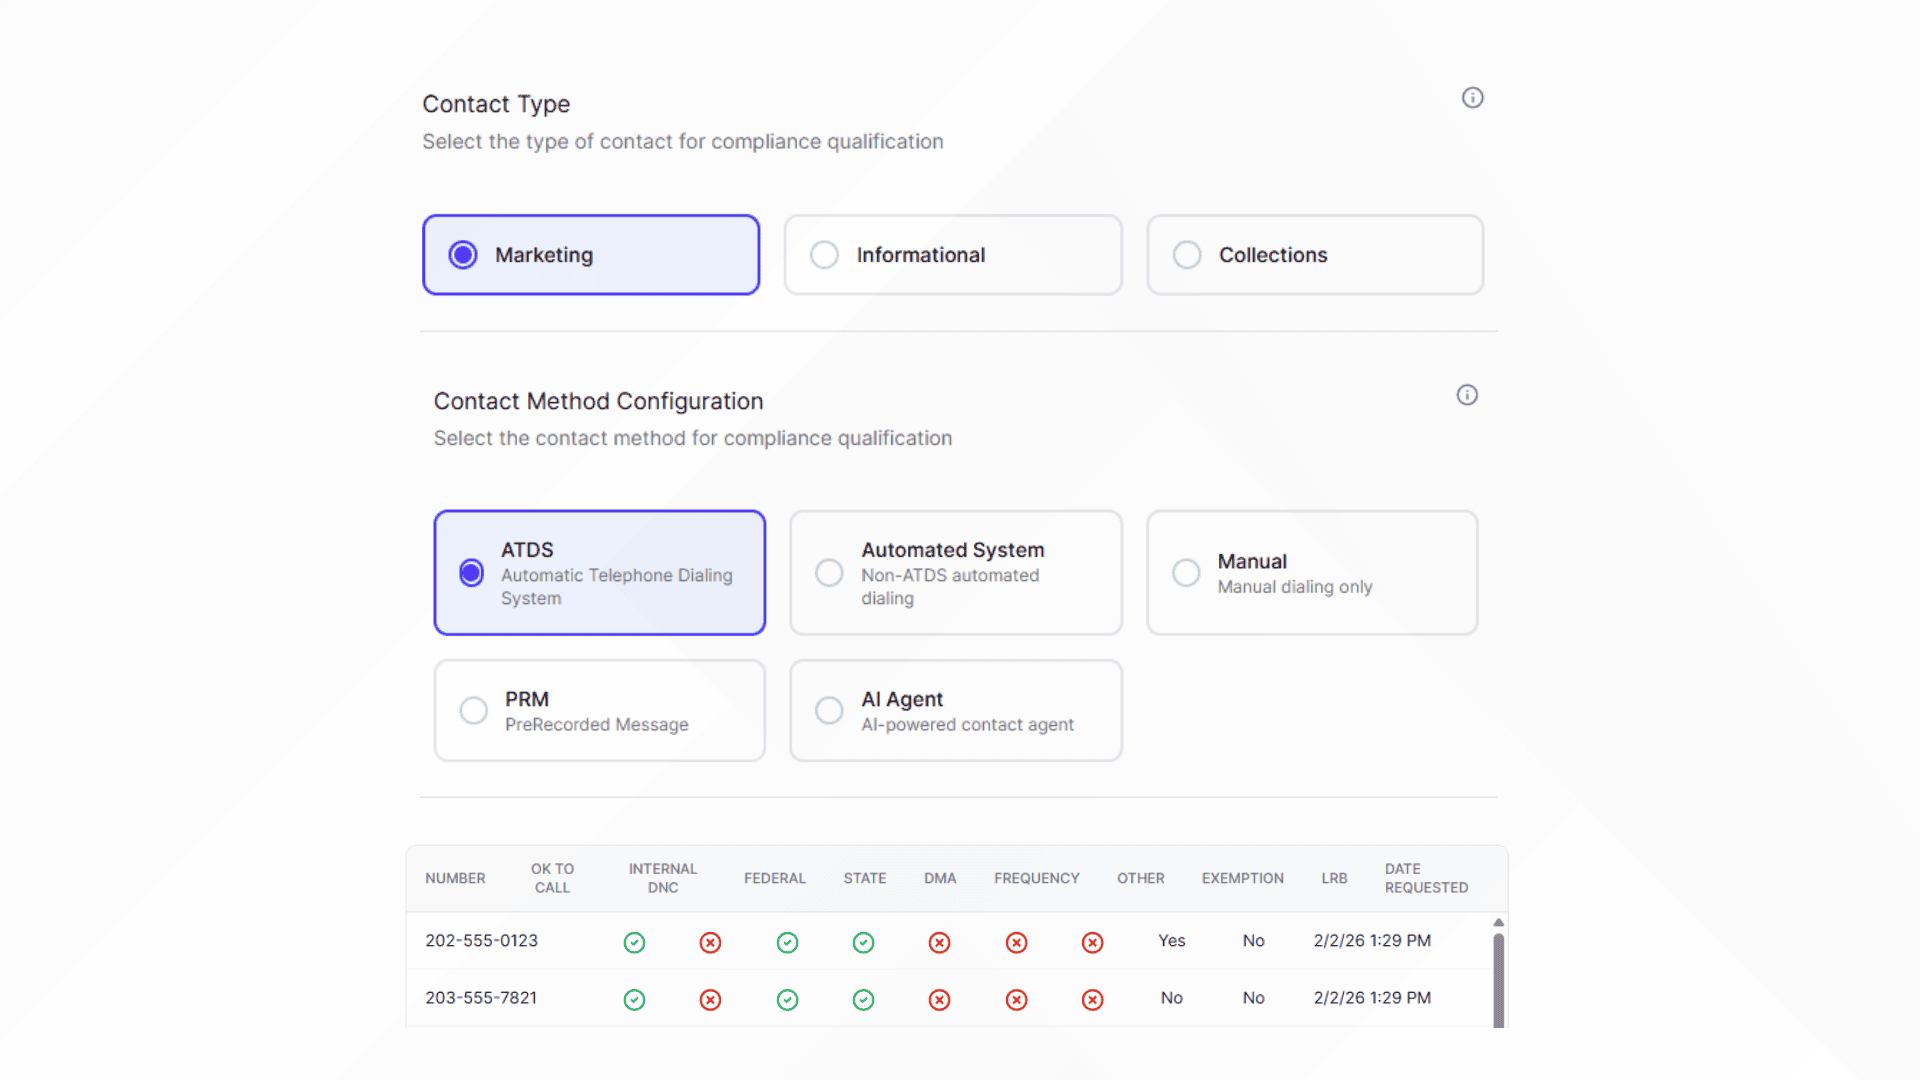Choose the PRM PreRecorded Message option

pos(599,711)
